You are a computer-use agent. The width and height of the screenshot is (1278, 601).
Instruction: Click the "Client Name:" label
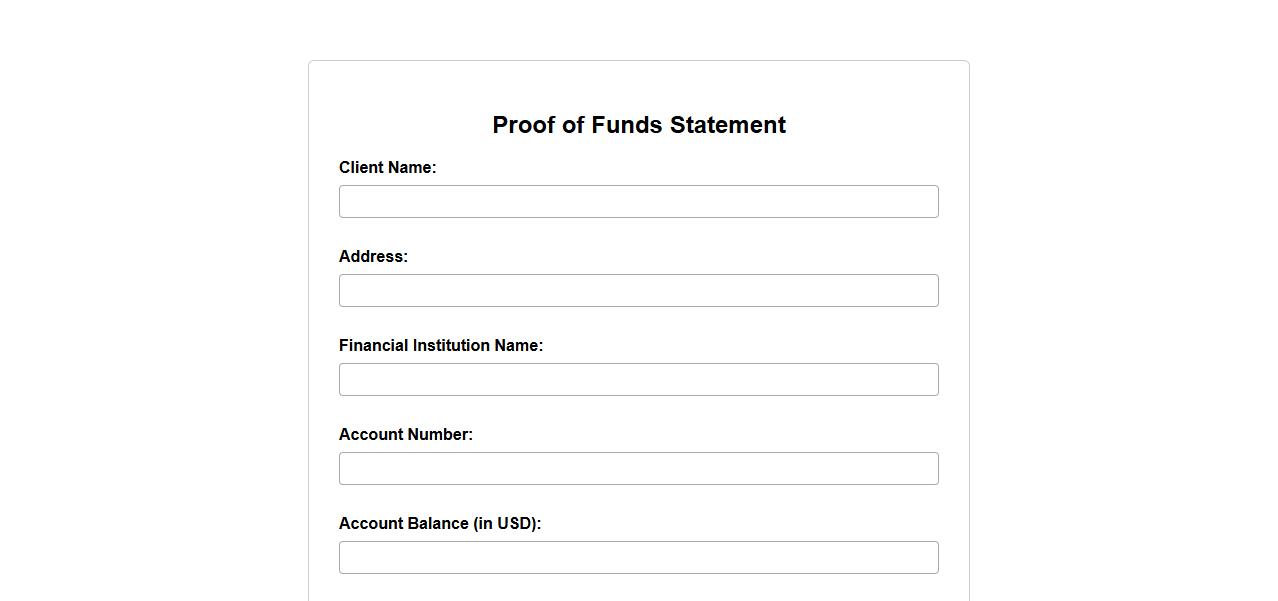[x=387, y=167]
